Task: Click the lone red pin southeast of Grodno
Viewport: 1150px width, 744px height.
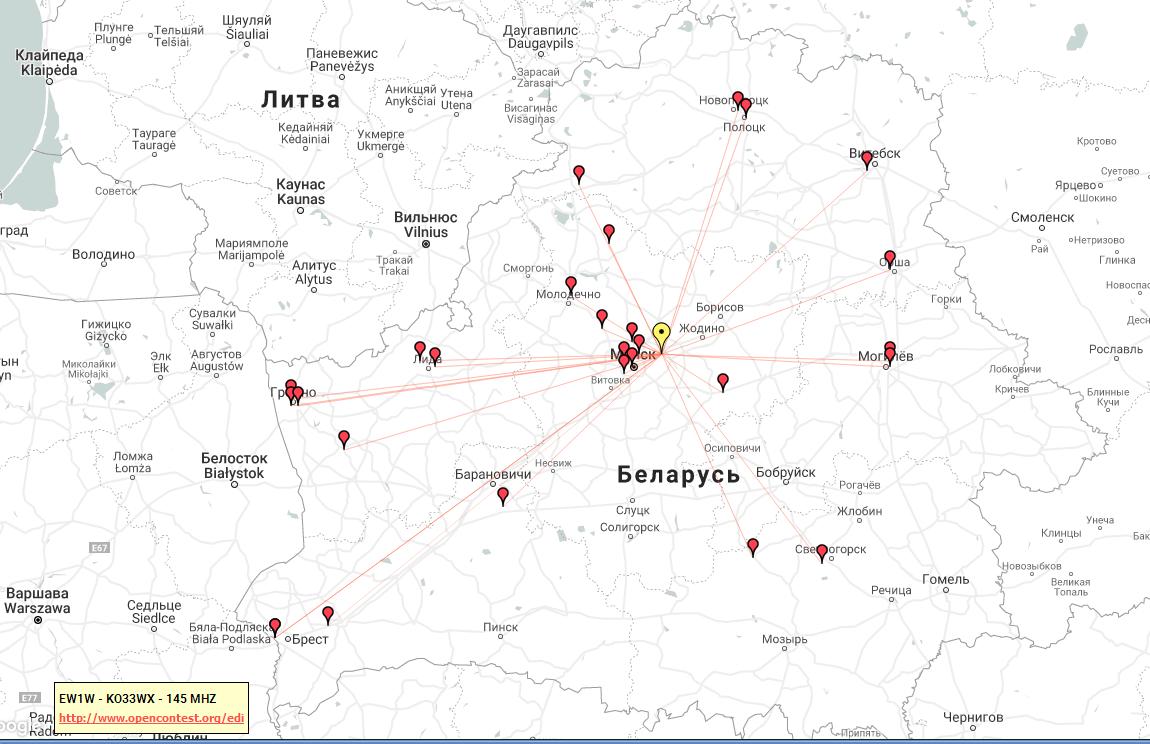Action: tap(344, 438)
